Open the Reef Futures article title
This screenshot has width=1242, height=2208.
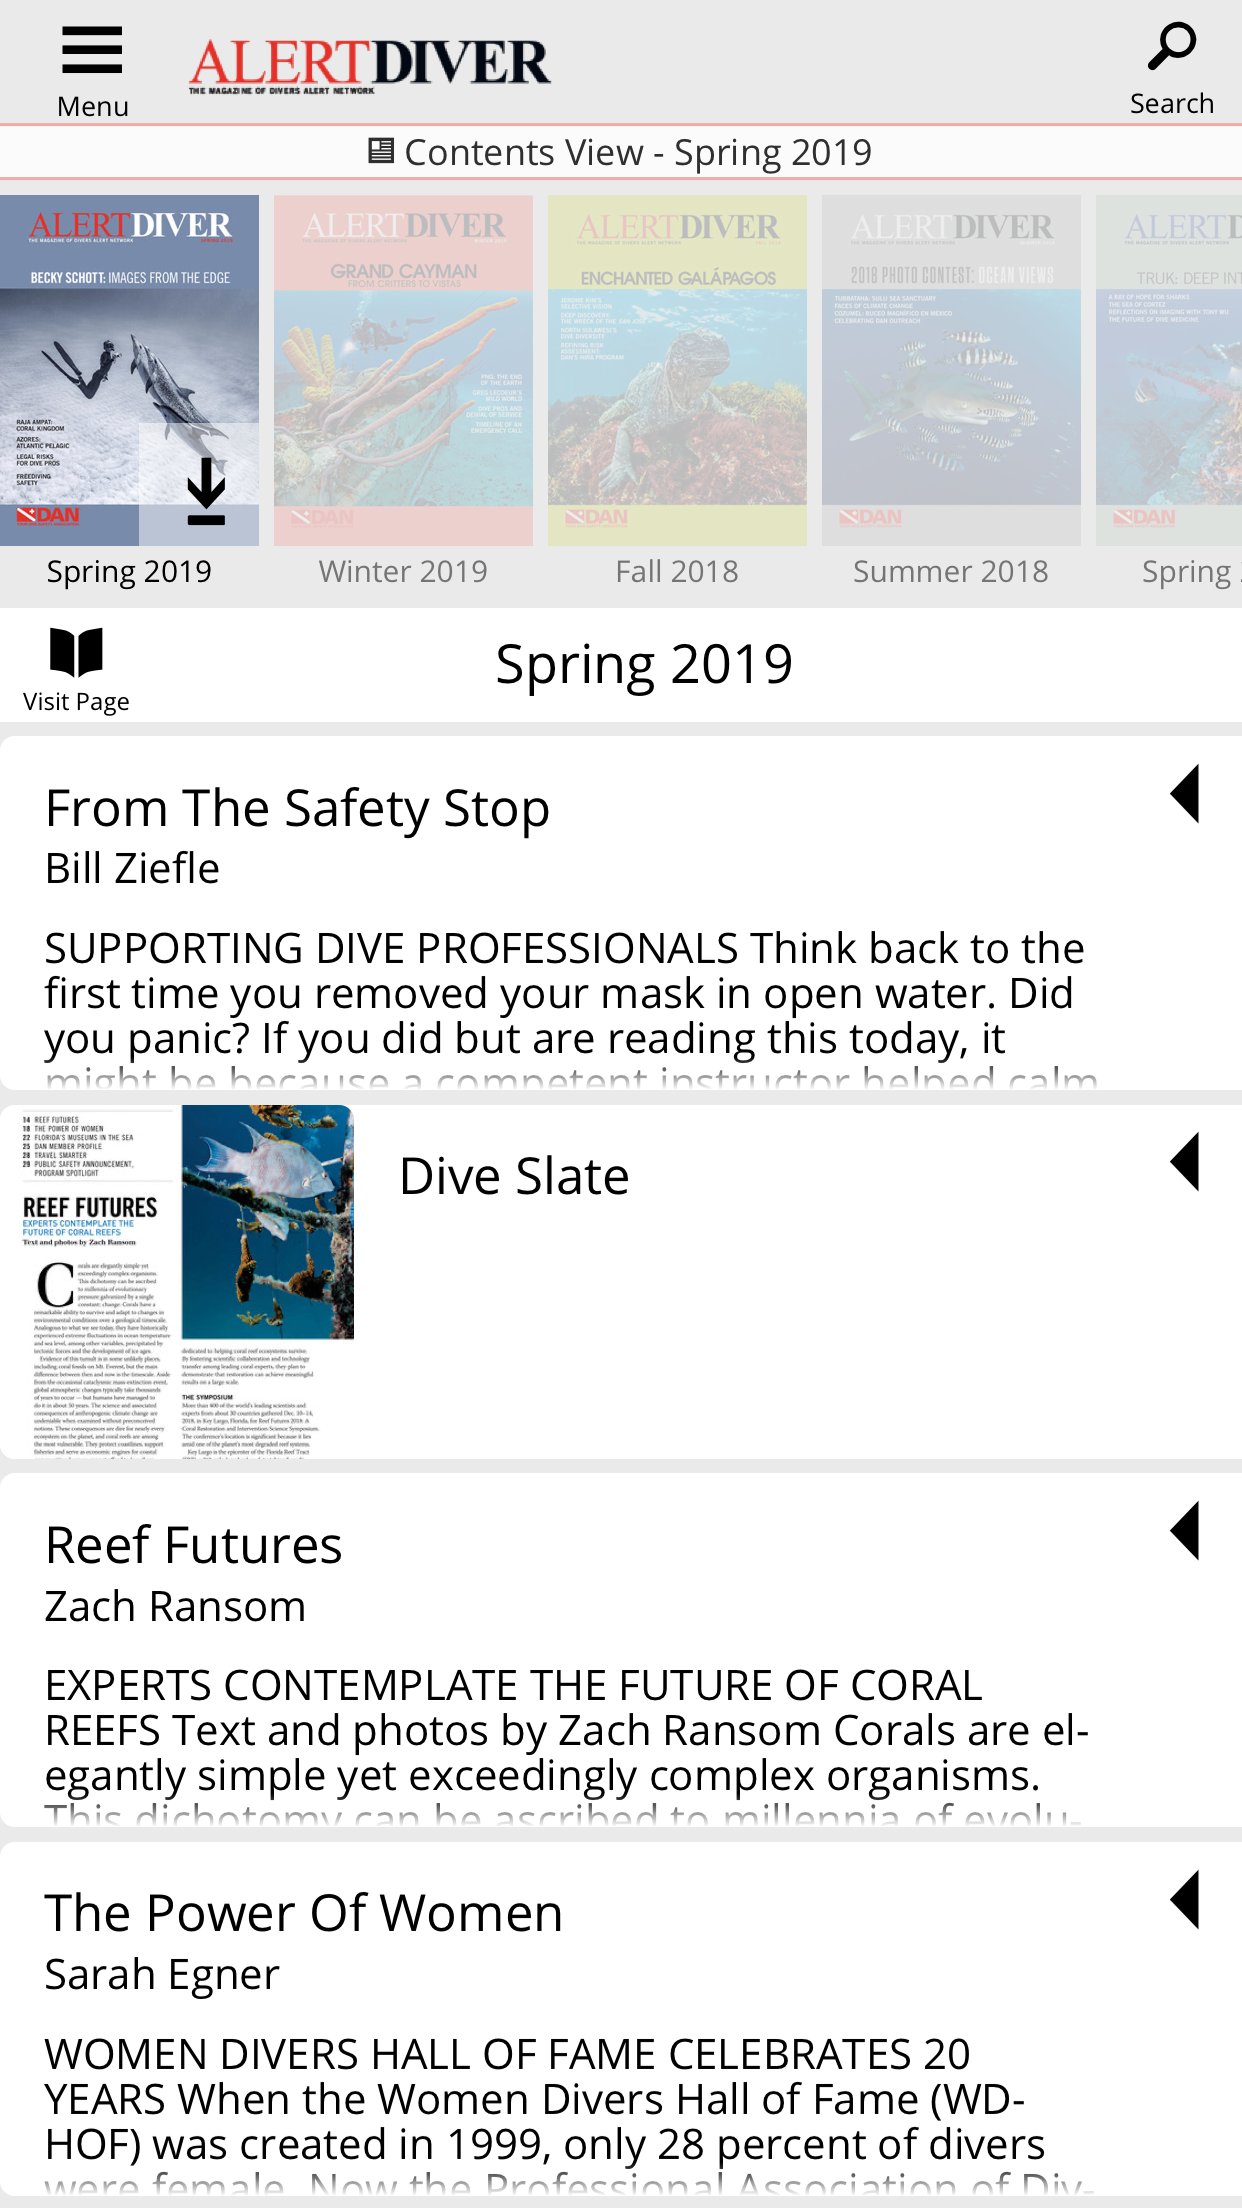[x=194, y=1545]
